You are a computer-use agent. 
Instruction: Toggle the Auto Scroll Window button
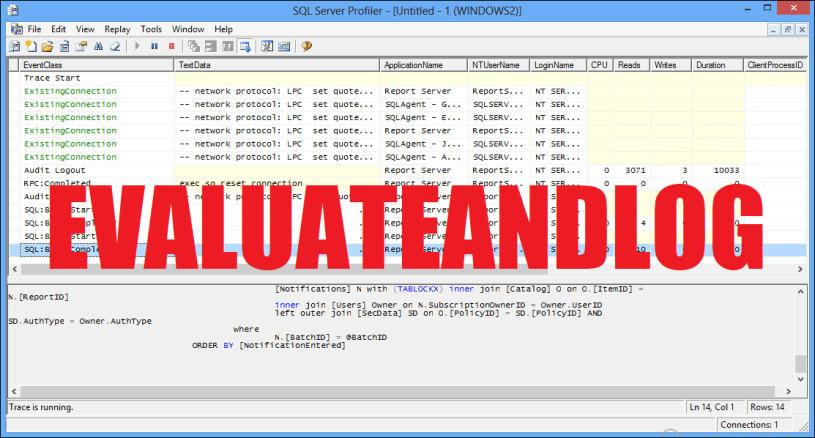pos(245,46)
